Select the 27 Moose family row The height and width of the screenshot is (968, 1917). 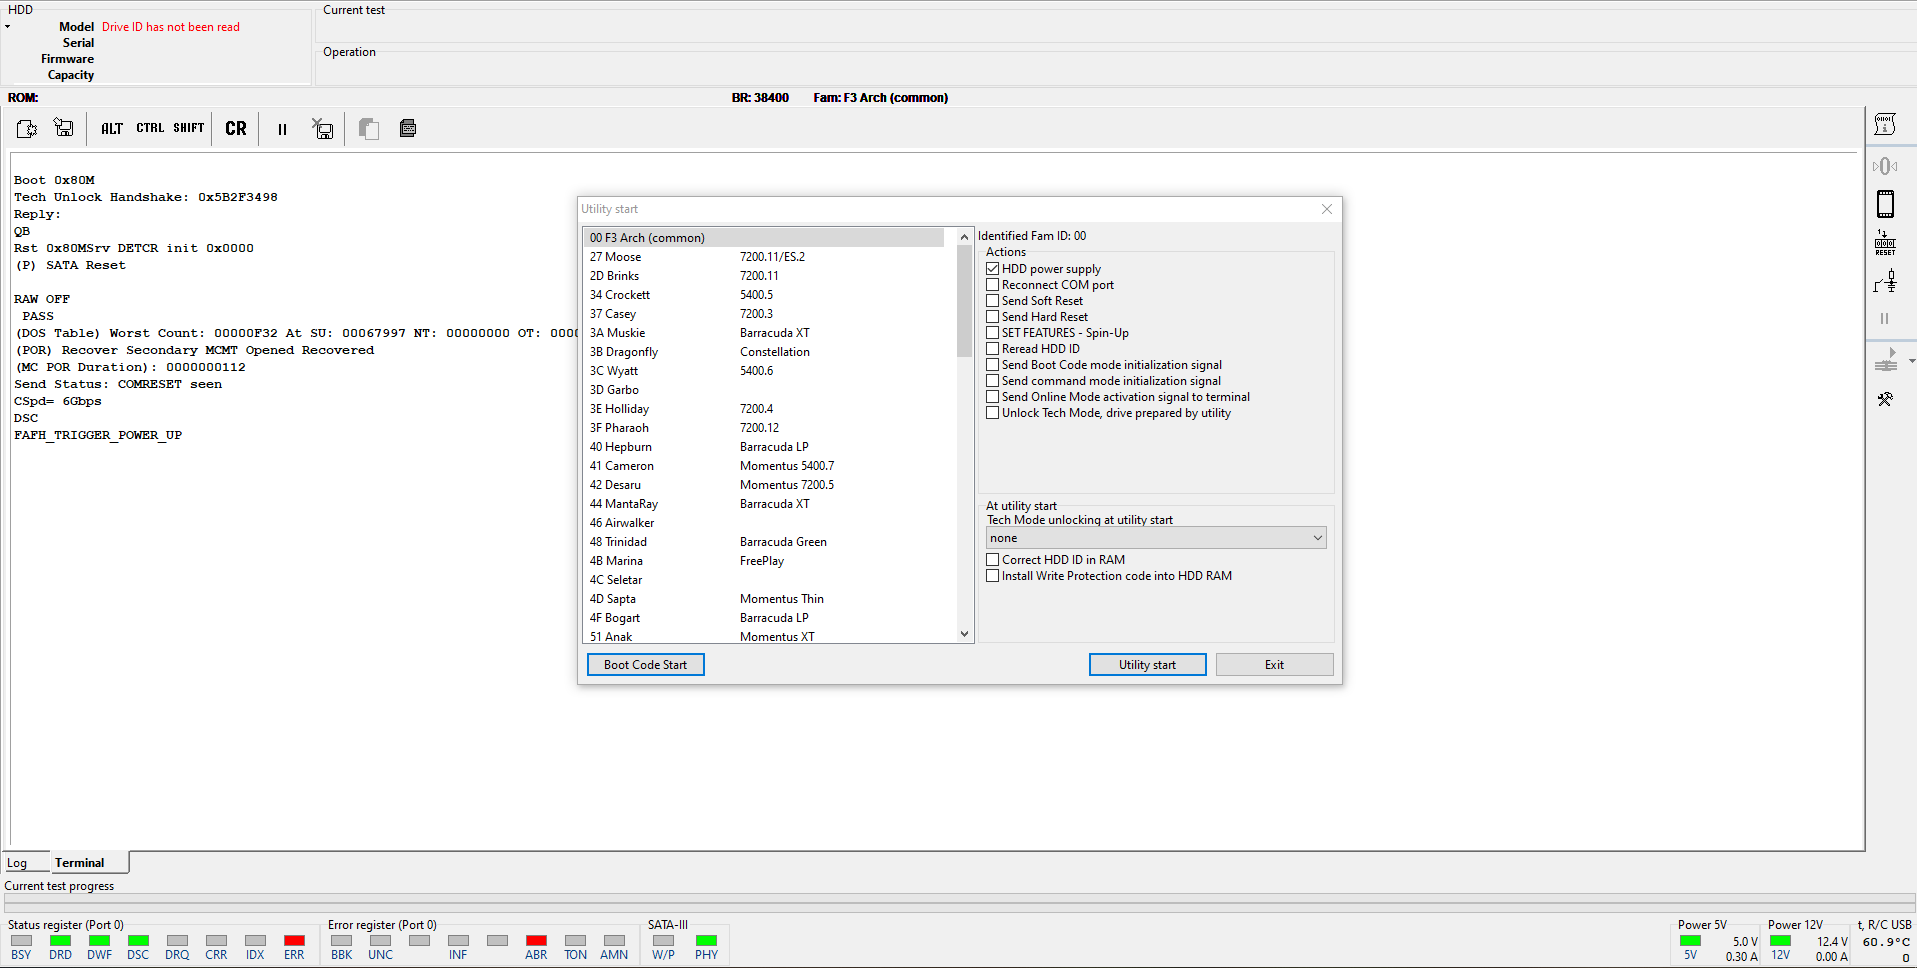(x=764, y=257)
